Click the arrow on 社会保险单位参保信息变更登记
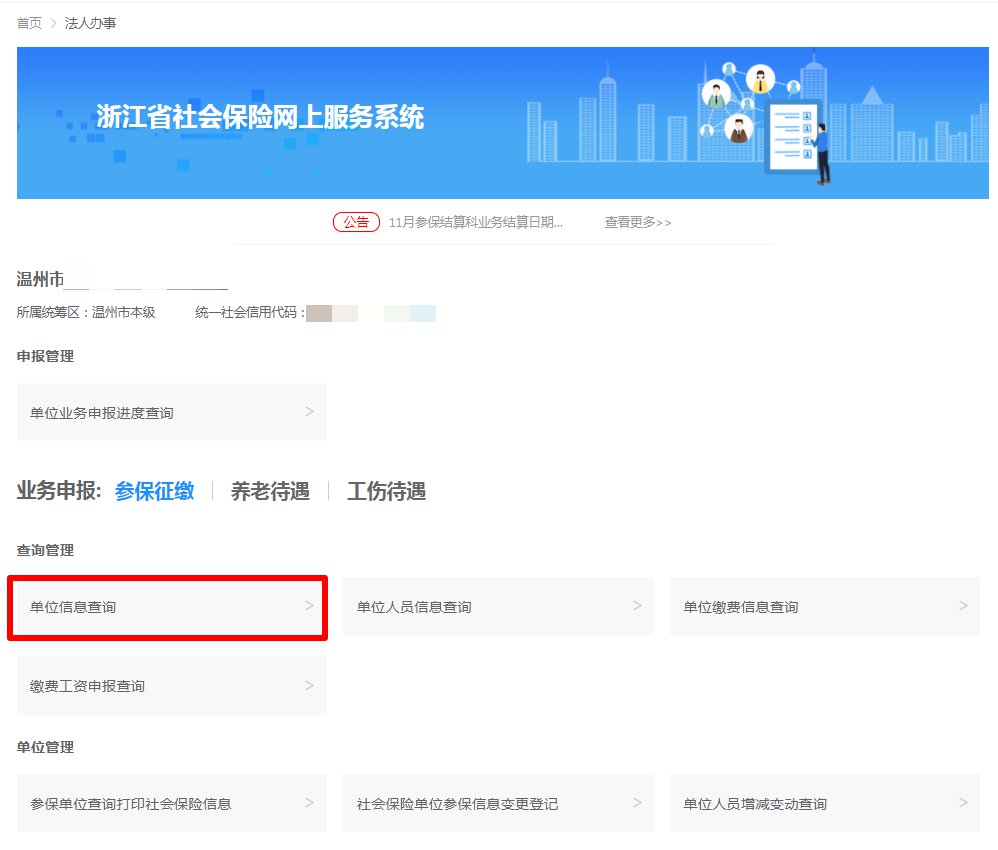Viewport: 998px width, 850px height. click(x=637, y=803)
